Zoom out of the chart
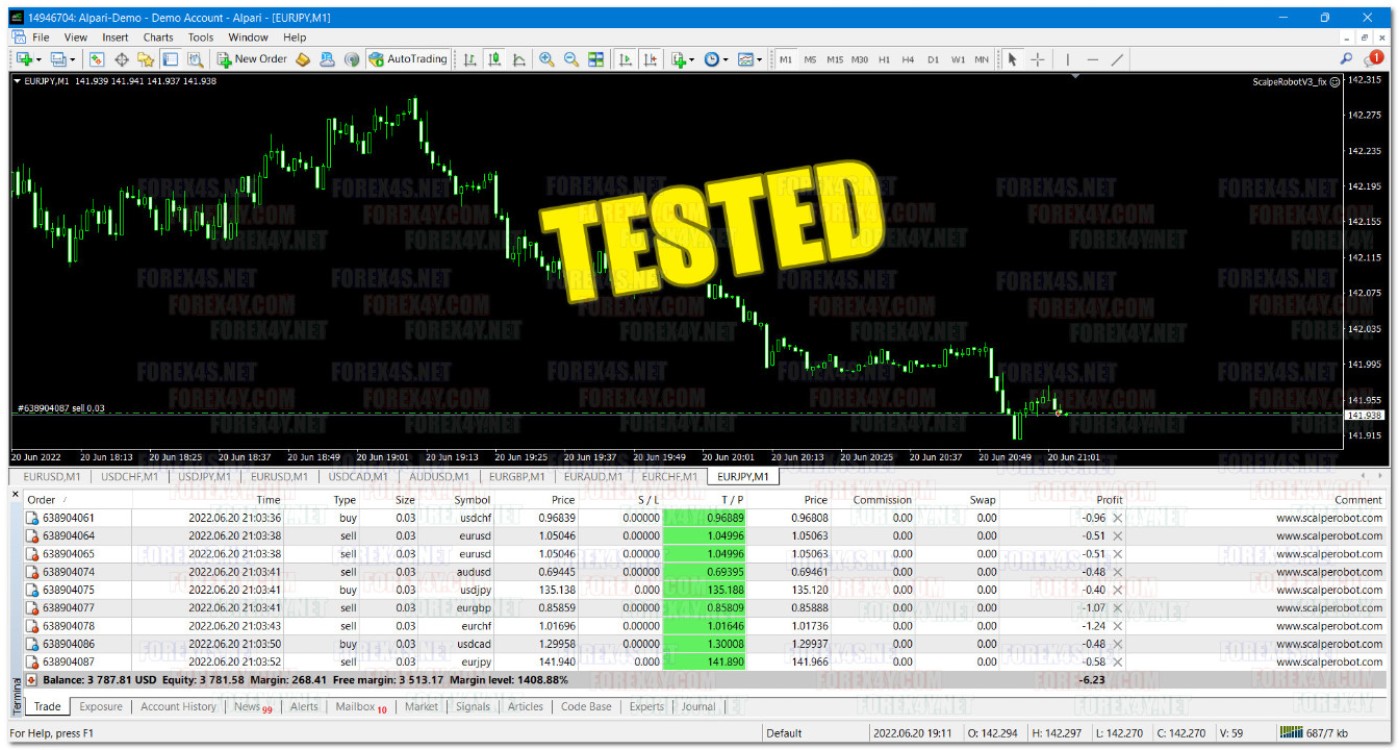1400x750 pixels. (x=571, y=59)
